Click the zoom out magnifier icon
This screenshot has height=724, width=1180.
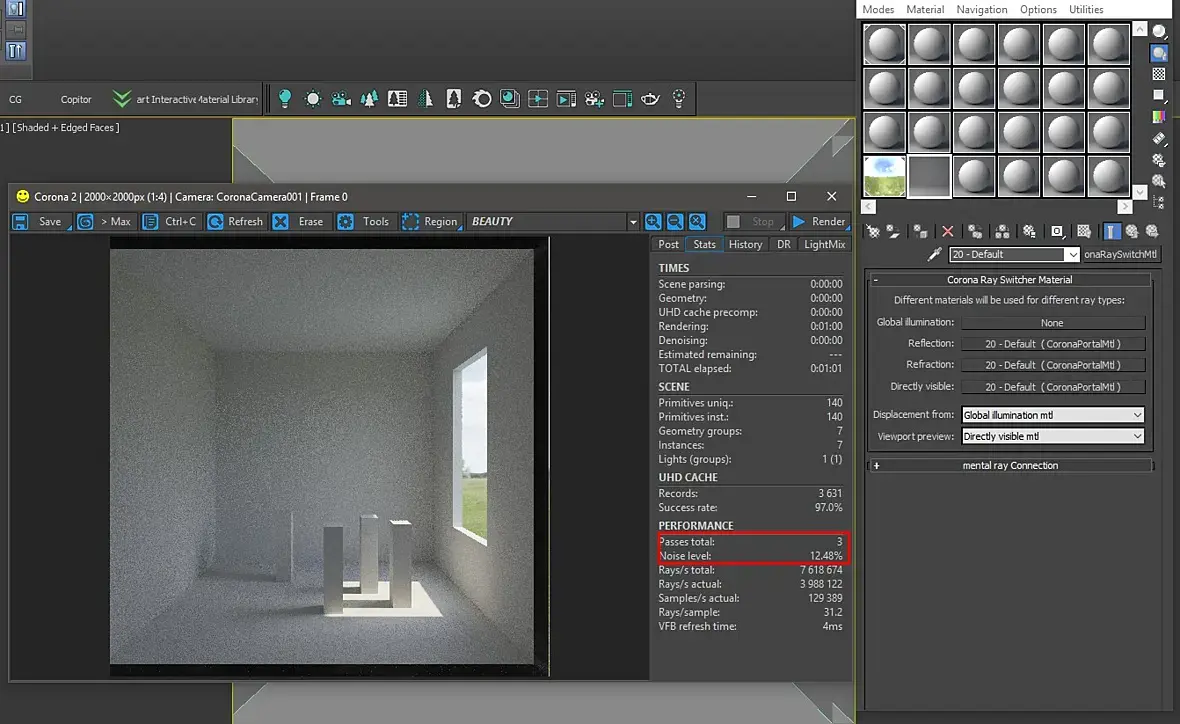coord(675,221)
